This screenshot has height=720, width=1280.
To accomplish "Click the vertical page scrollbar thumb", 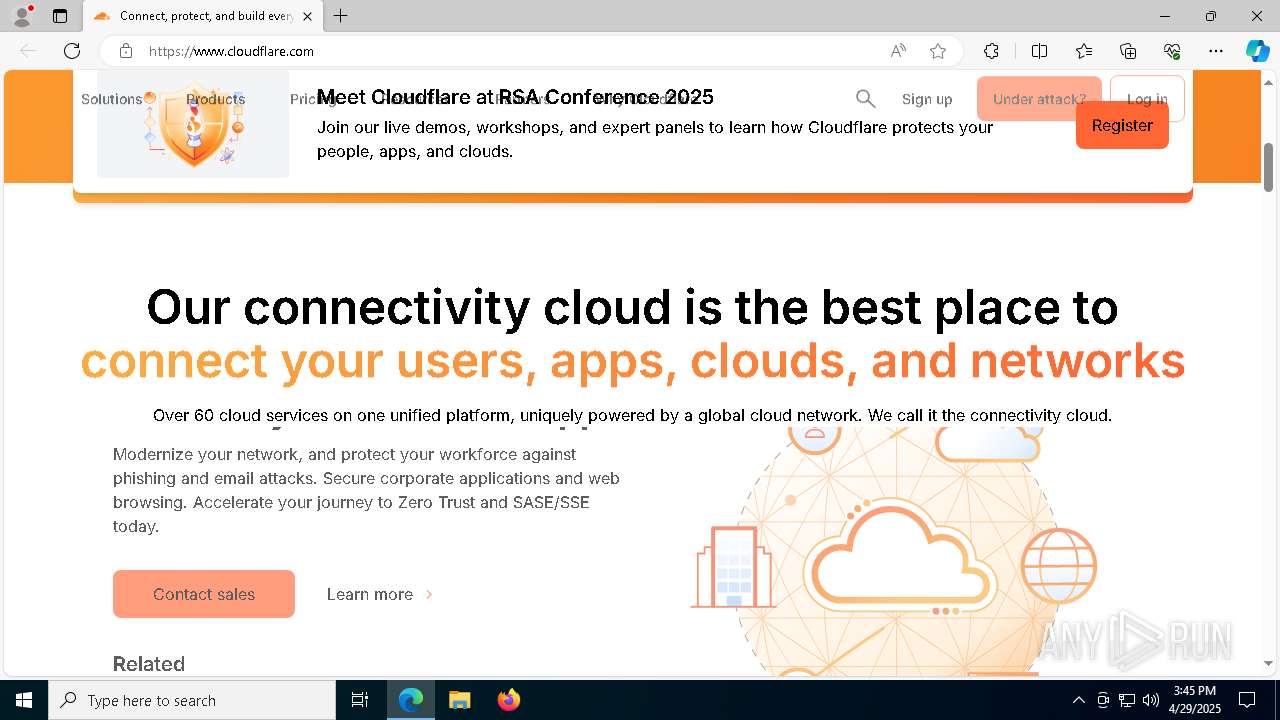I will click(1268, 167).
